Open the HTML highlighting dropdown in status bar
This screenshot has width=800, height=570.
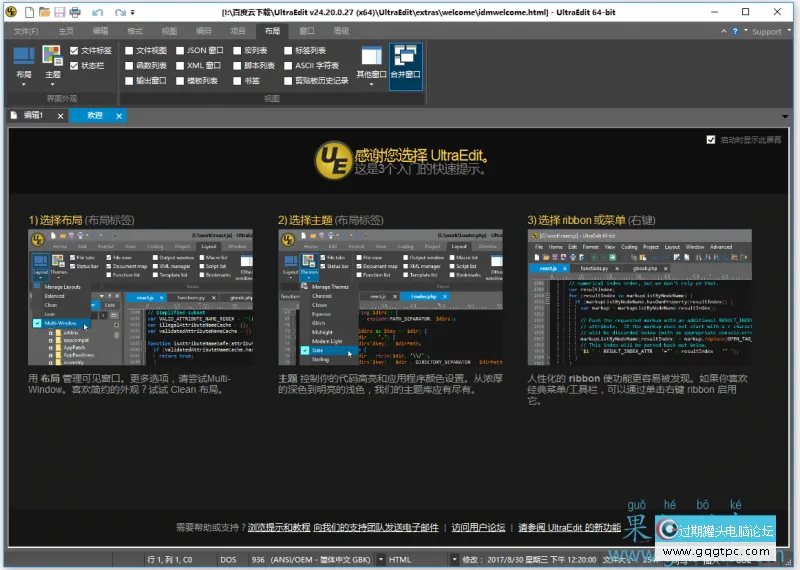pos(454,559)
